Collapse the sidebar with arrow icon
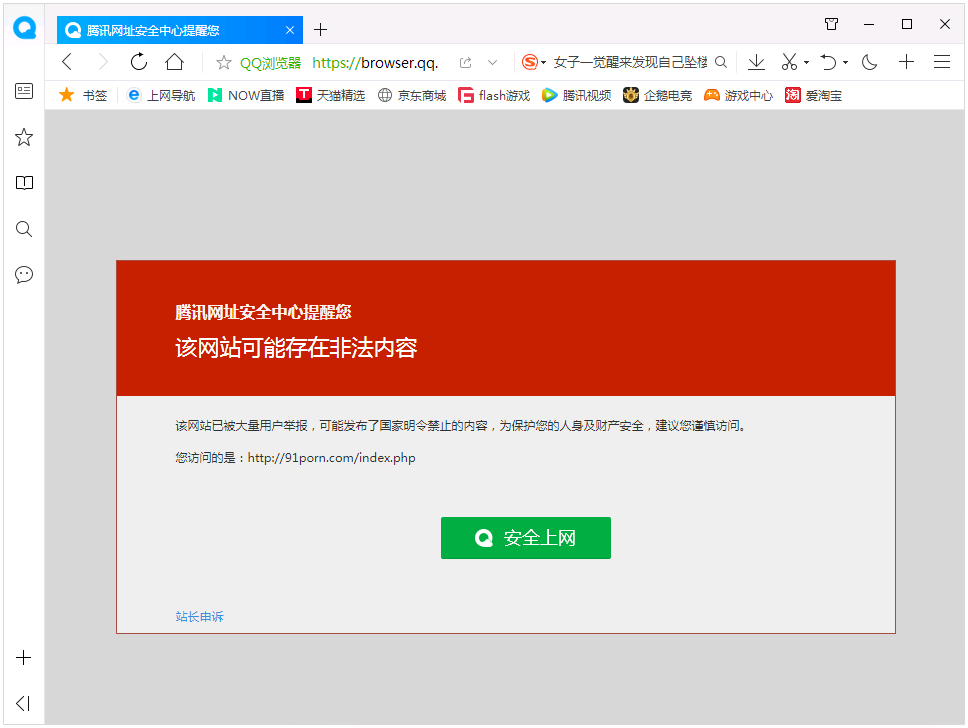This screenshot has width=968, height=728. click(23, 703)
